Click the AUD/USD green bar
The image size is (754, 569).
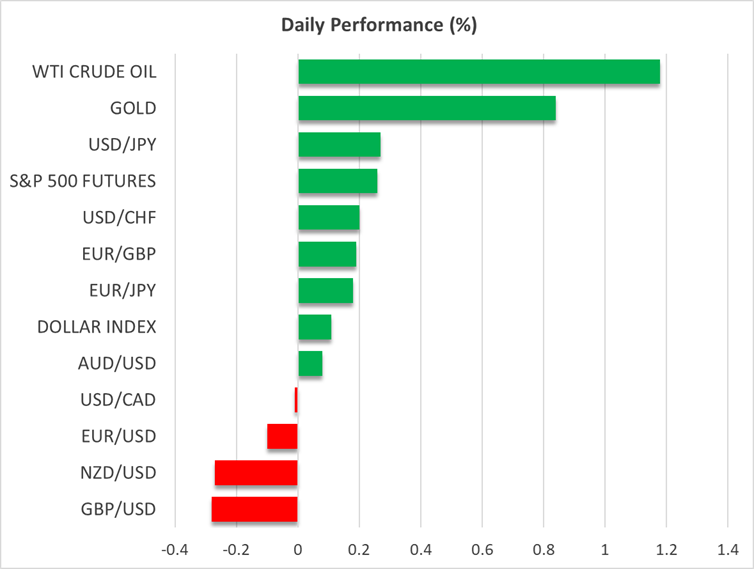click(x=310, y=364)
